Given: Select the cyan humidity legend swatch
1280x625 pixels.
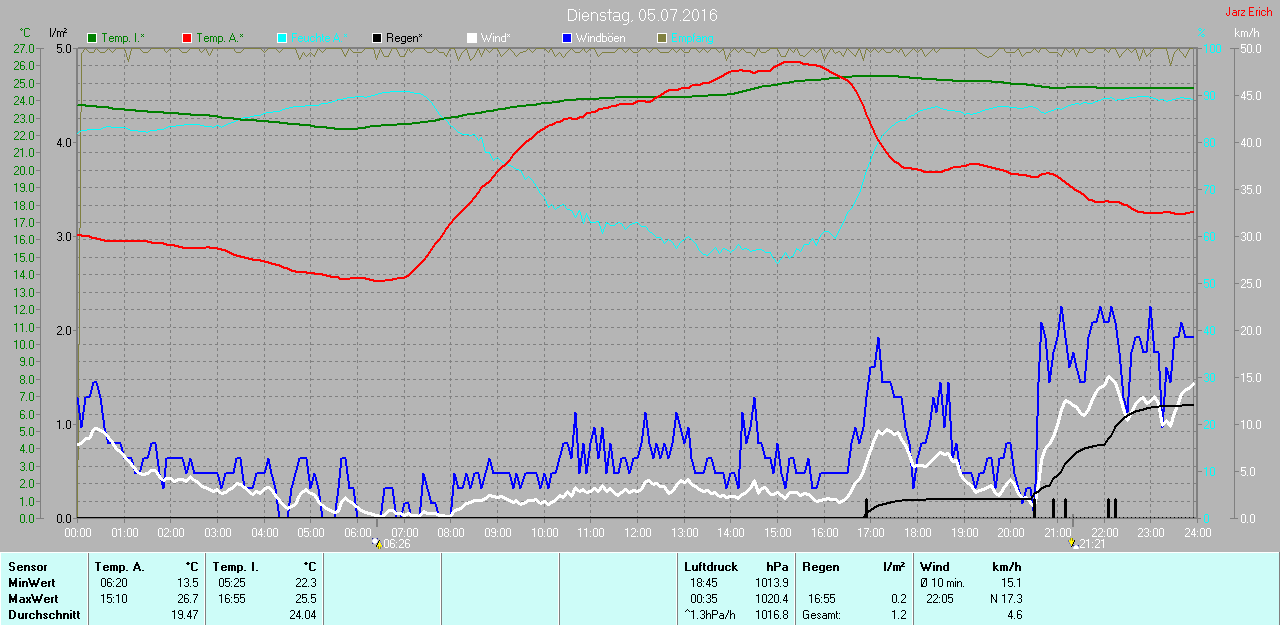Looking at the screenshot, I should tap(282, 38).
